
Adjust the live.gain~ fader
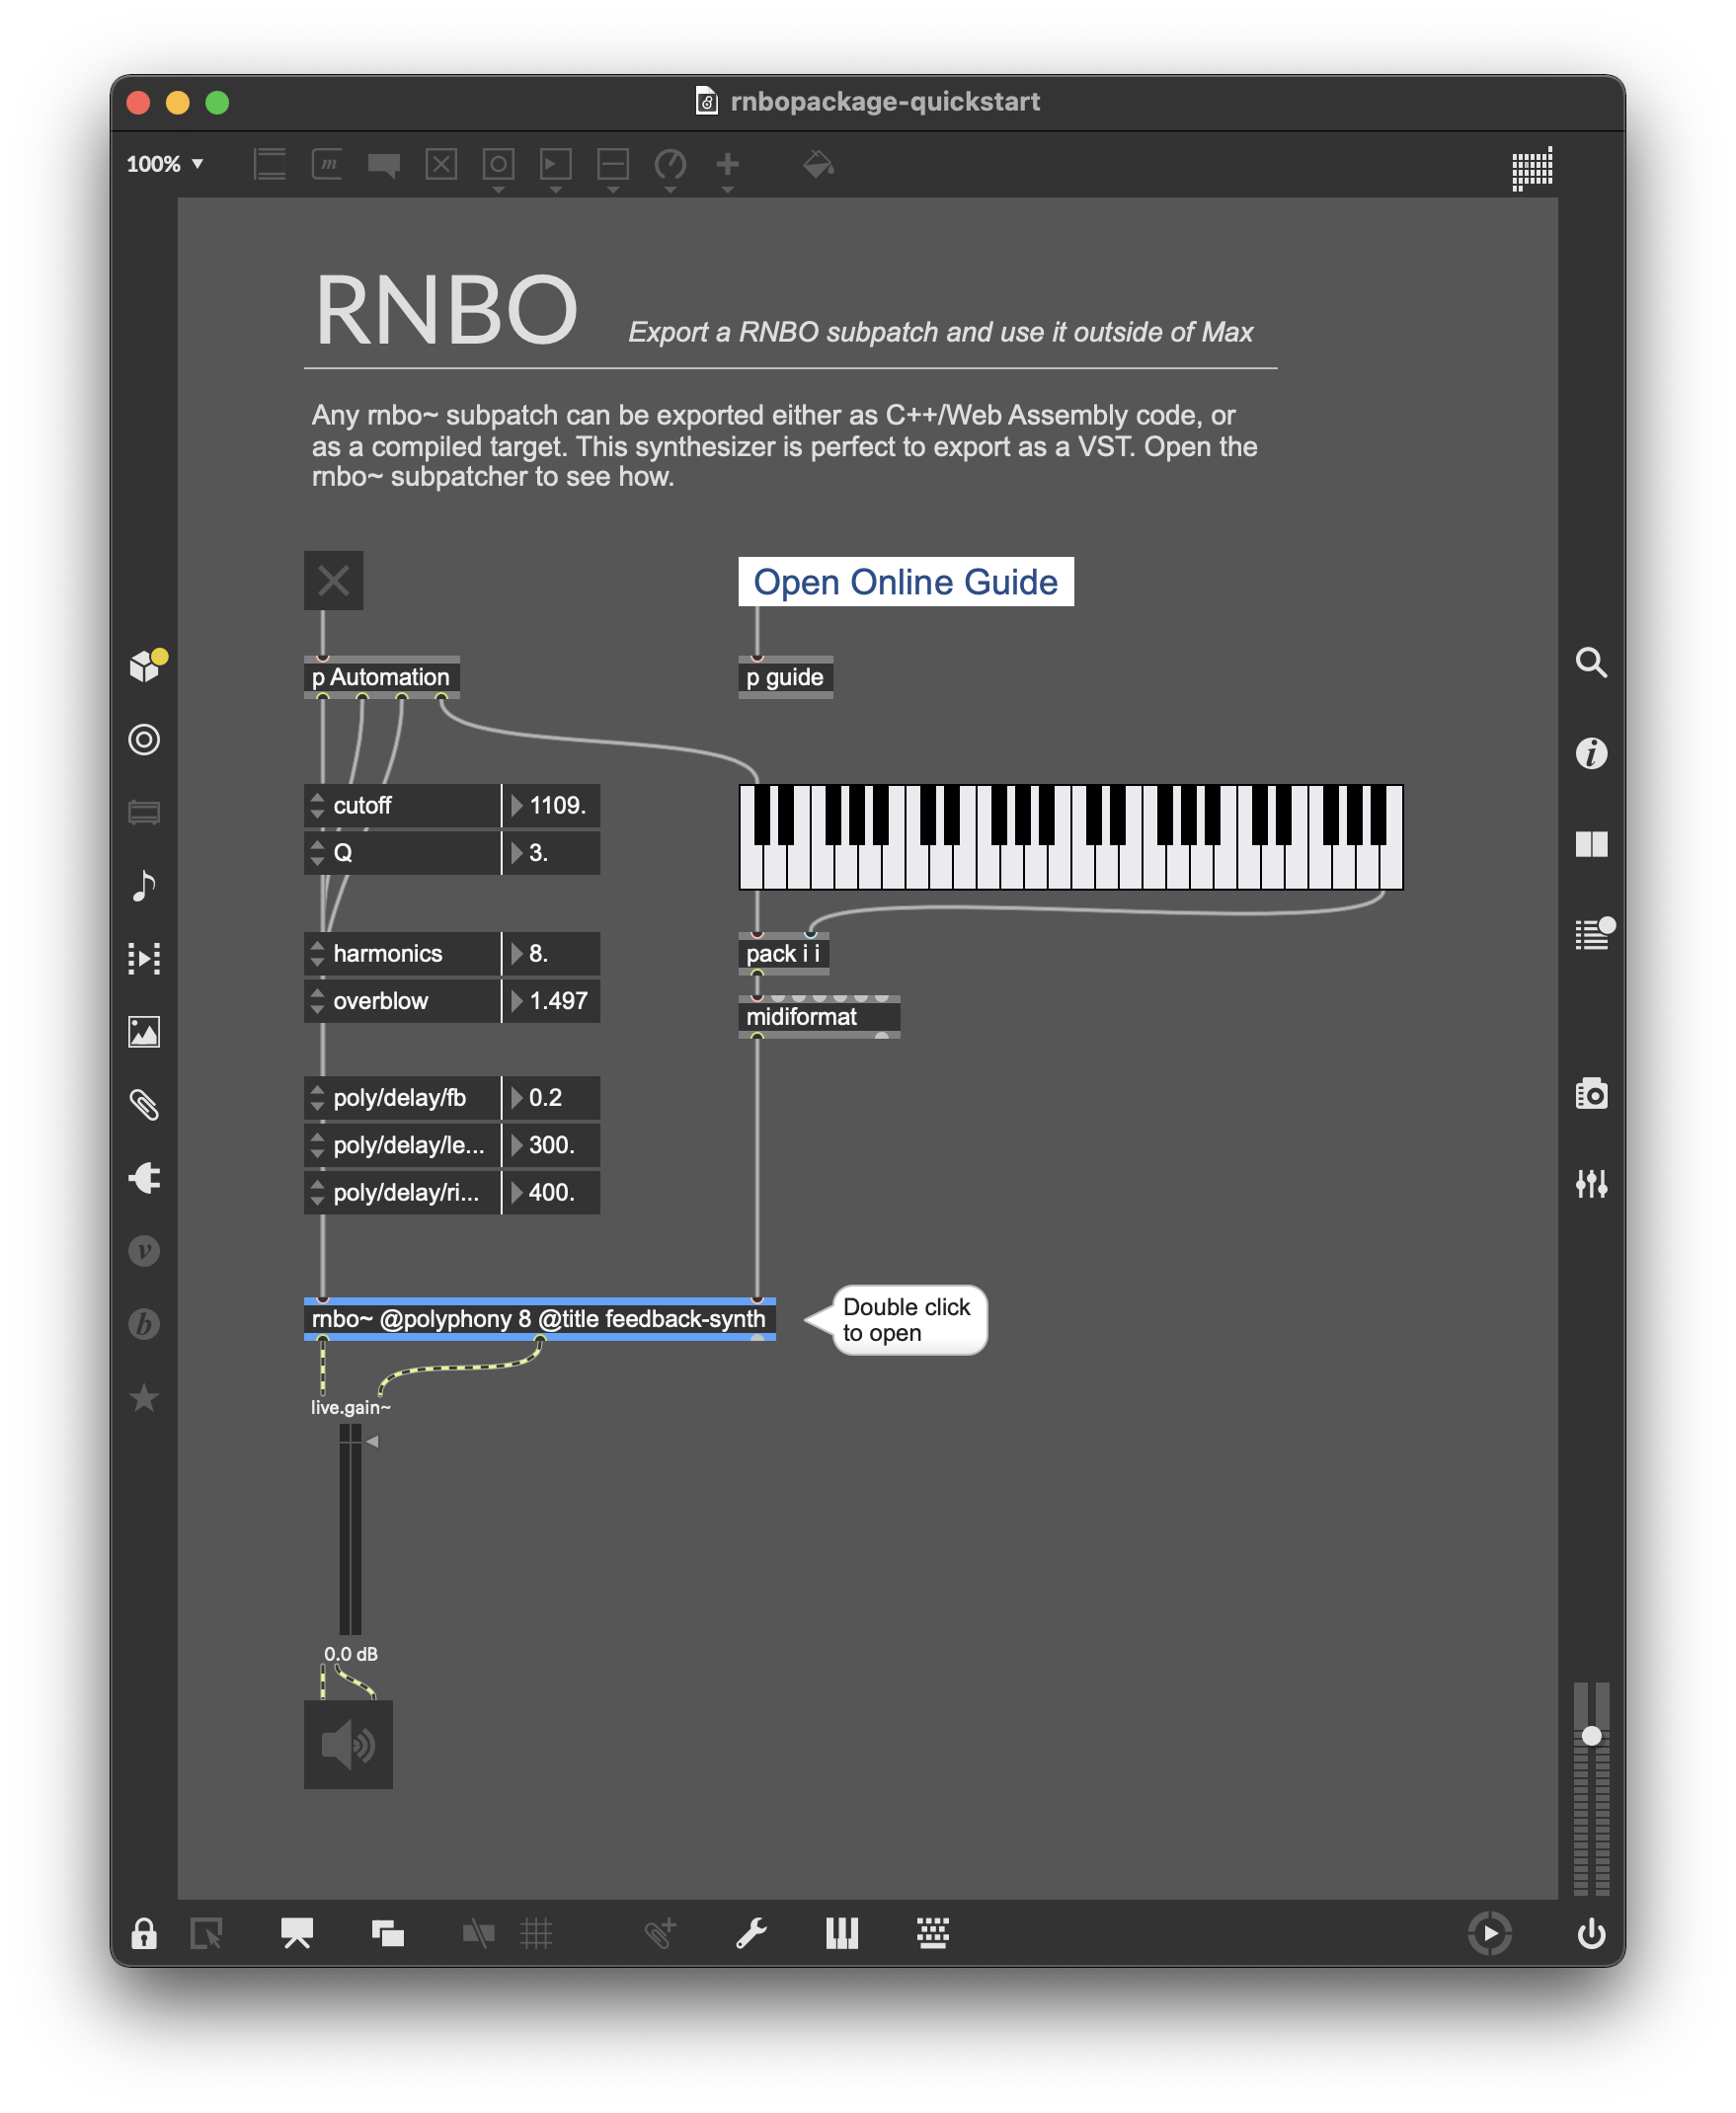tap(349, 1529)
